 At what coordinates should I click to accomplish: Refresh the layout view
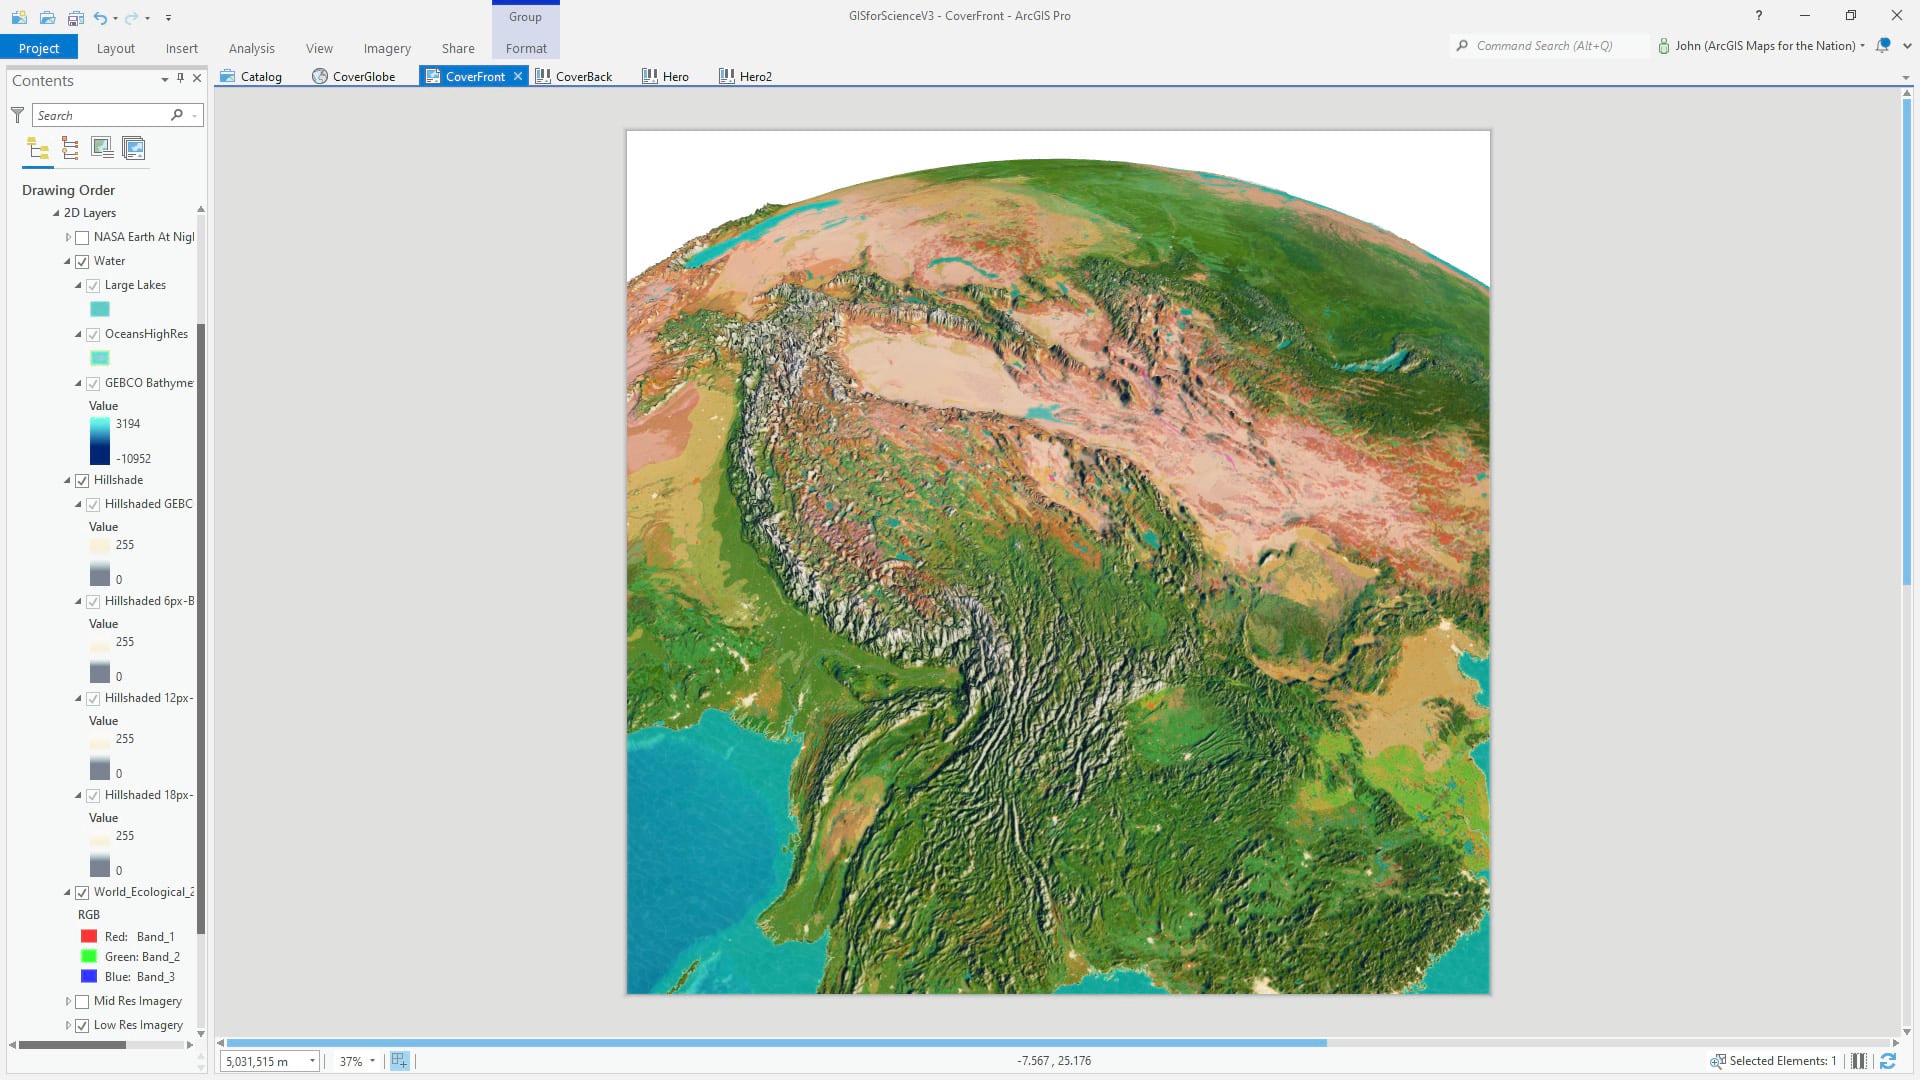click(1888, 1061)
